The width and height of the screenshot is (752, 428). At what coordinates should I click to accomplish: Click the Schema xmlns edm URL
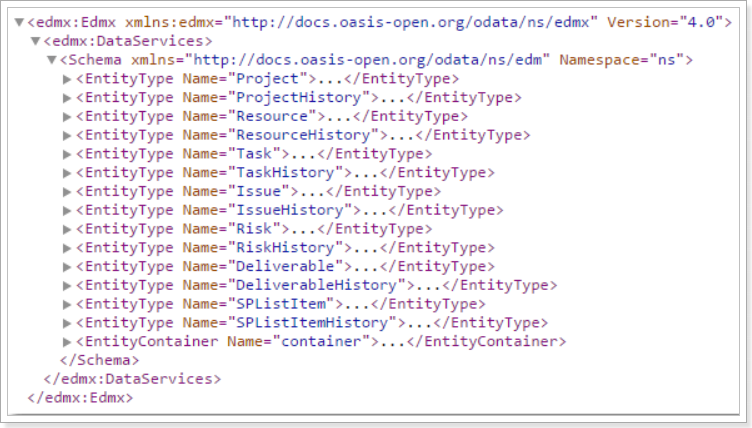pos(367,60)
